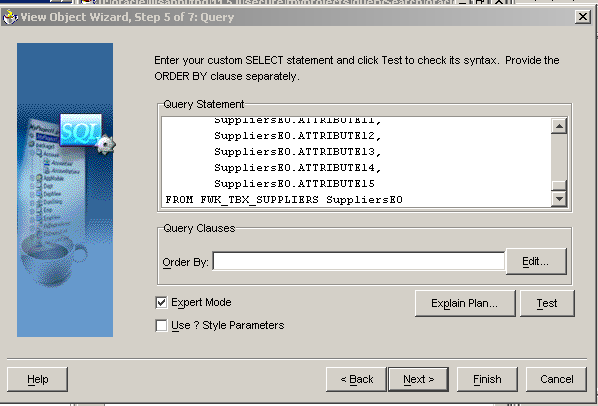Viewport: 598px width, 406px height.
Task: Click the wizard icon in the title bar
Action: point(10,17)
